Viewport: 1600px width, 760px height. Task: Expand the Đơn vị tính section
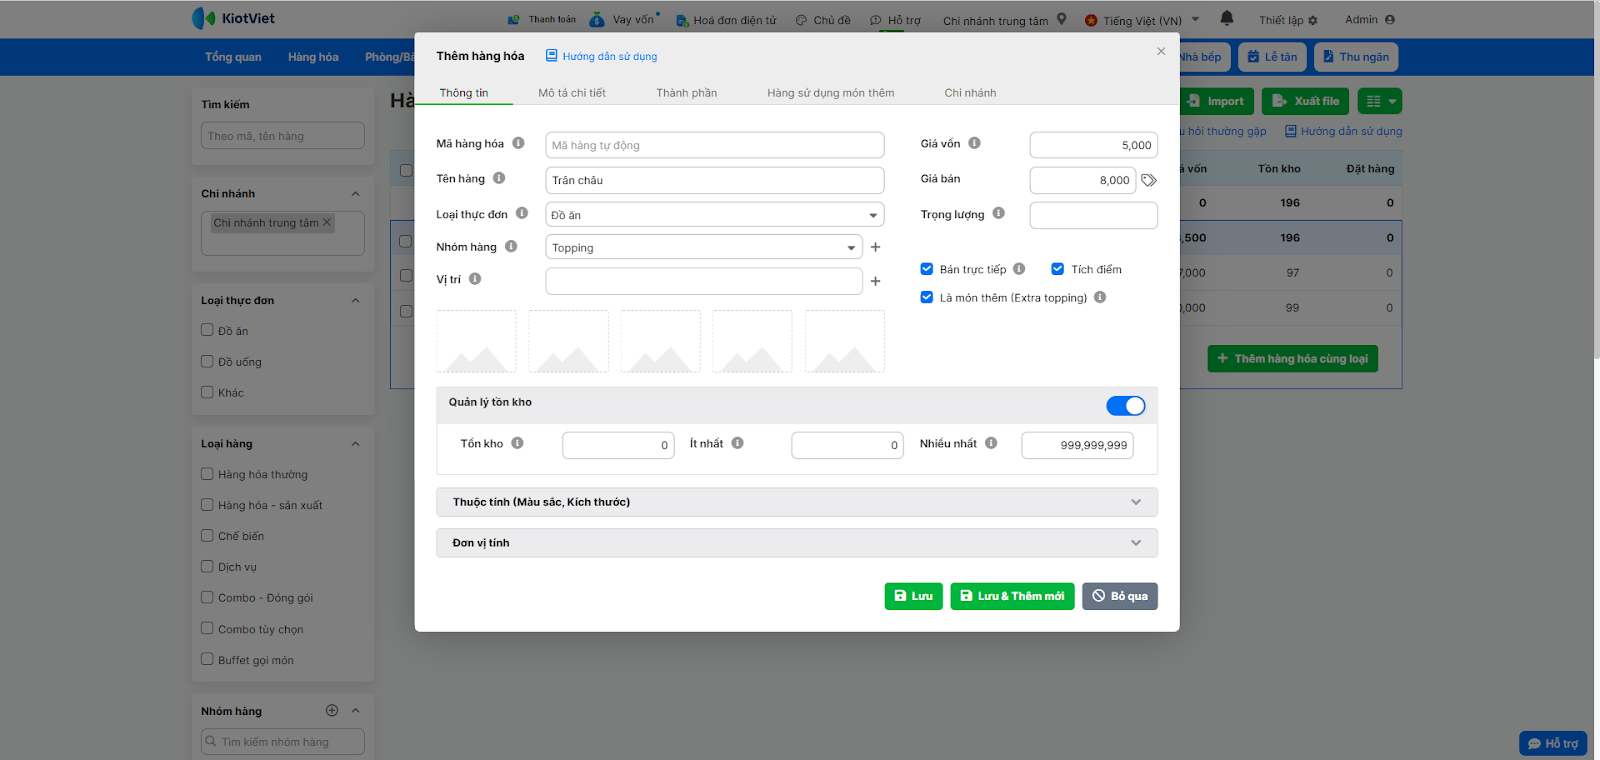click(797, 543)
